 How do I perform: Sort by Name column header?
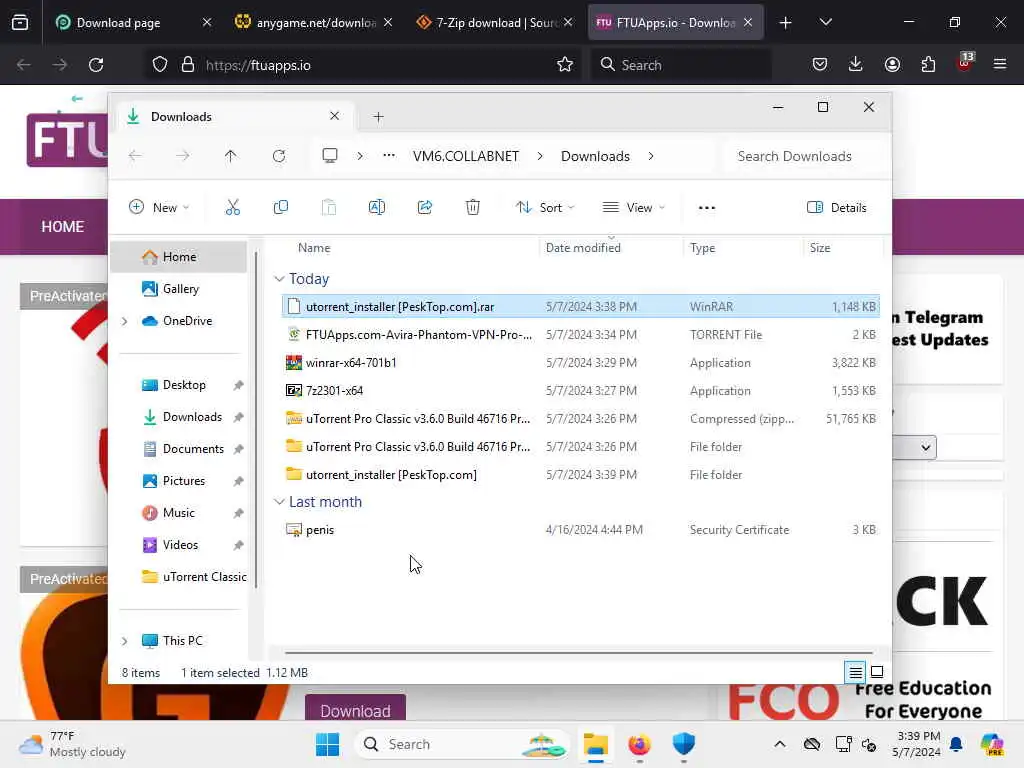[314, 248]
